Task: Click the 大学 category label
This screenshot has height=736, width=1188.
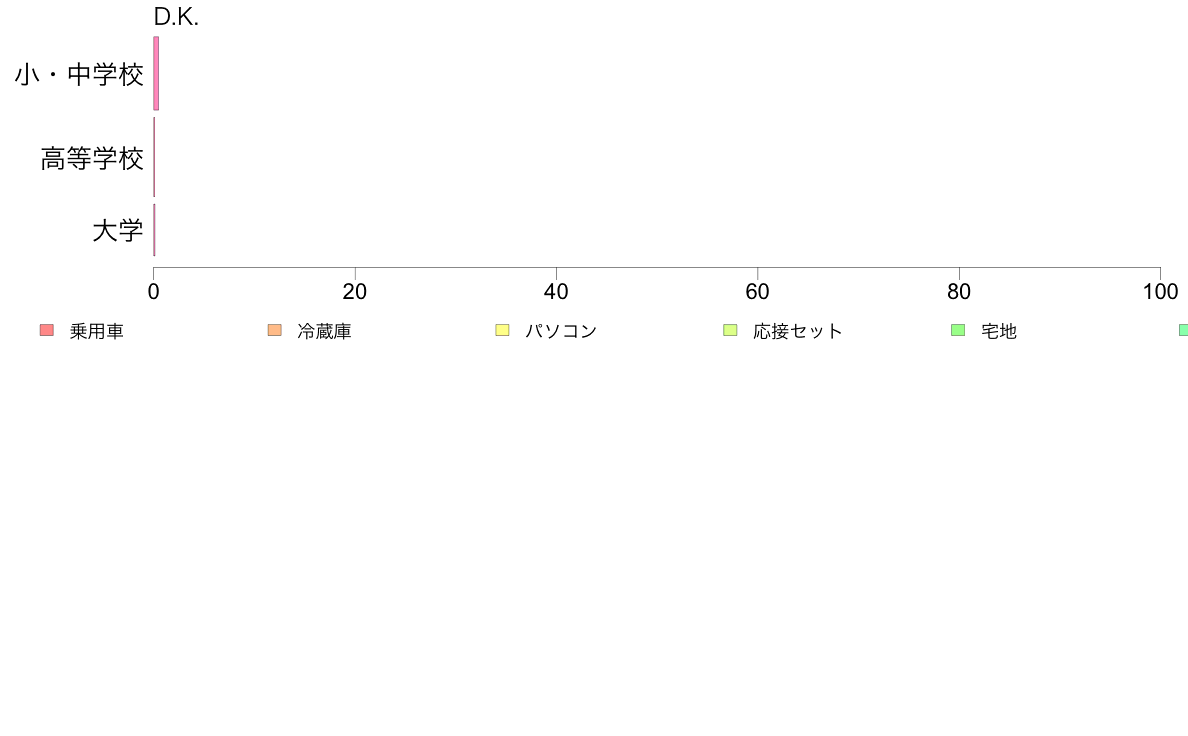Action: [117, 230]
